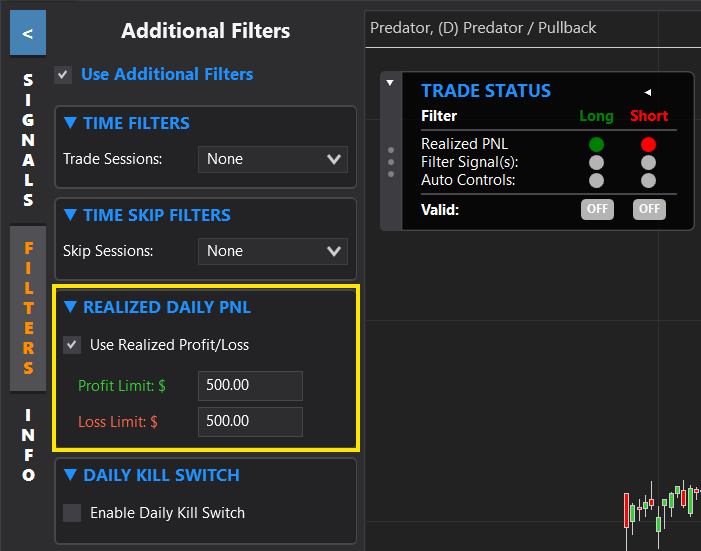701x551 pixels.
Task: Open the Info vertical tab
Action: pos(28,444)
